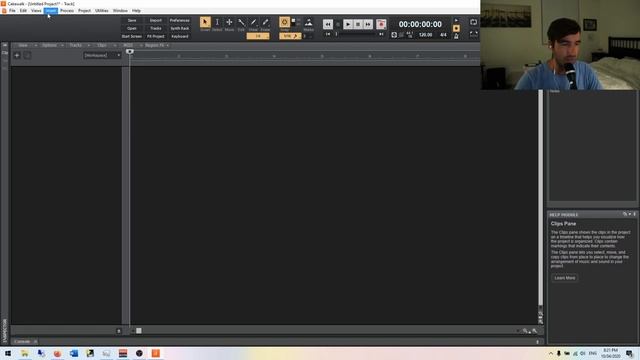Open the Utilities menu
The height and width of the screenshot is (360, 640).
tap(102, 11)
